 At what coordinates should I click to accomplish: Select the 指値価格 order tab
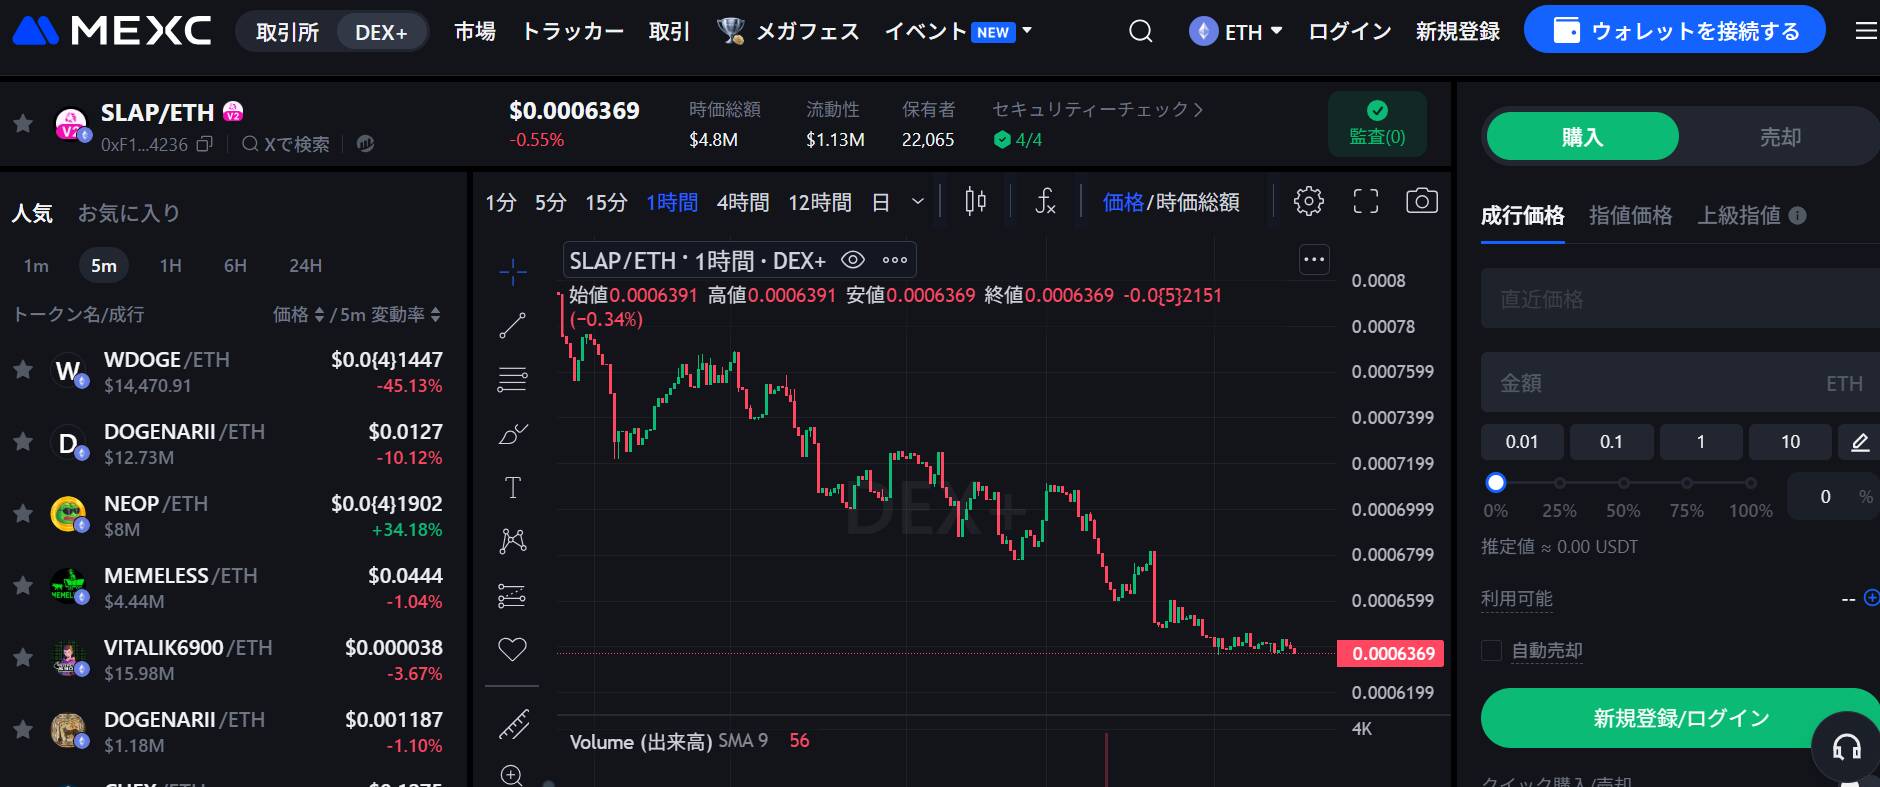click(1630, 215)
